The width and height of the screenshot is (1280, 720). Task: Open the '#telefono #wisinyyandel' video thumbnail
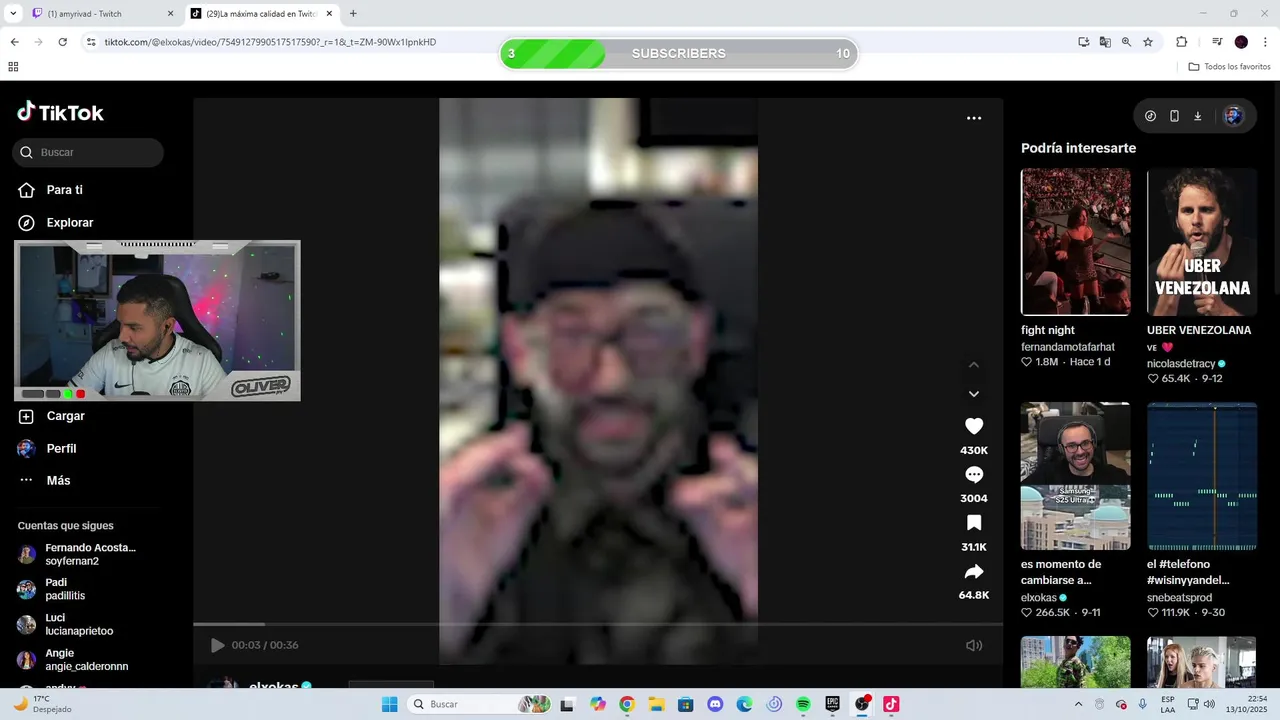pos(1202,476)
